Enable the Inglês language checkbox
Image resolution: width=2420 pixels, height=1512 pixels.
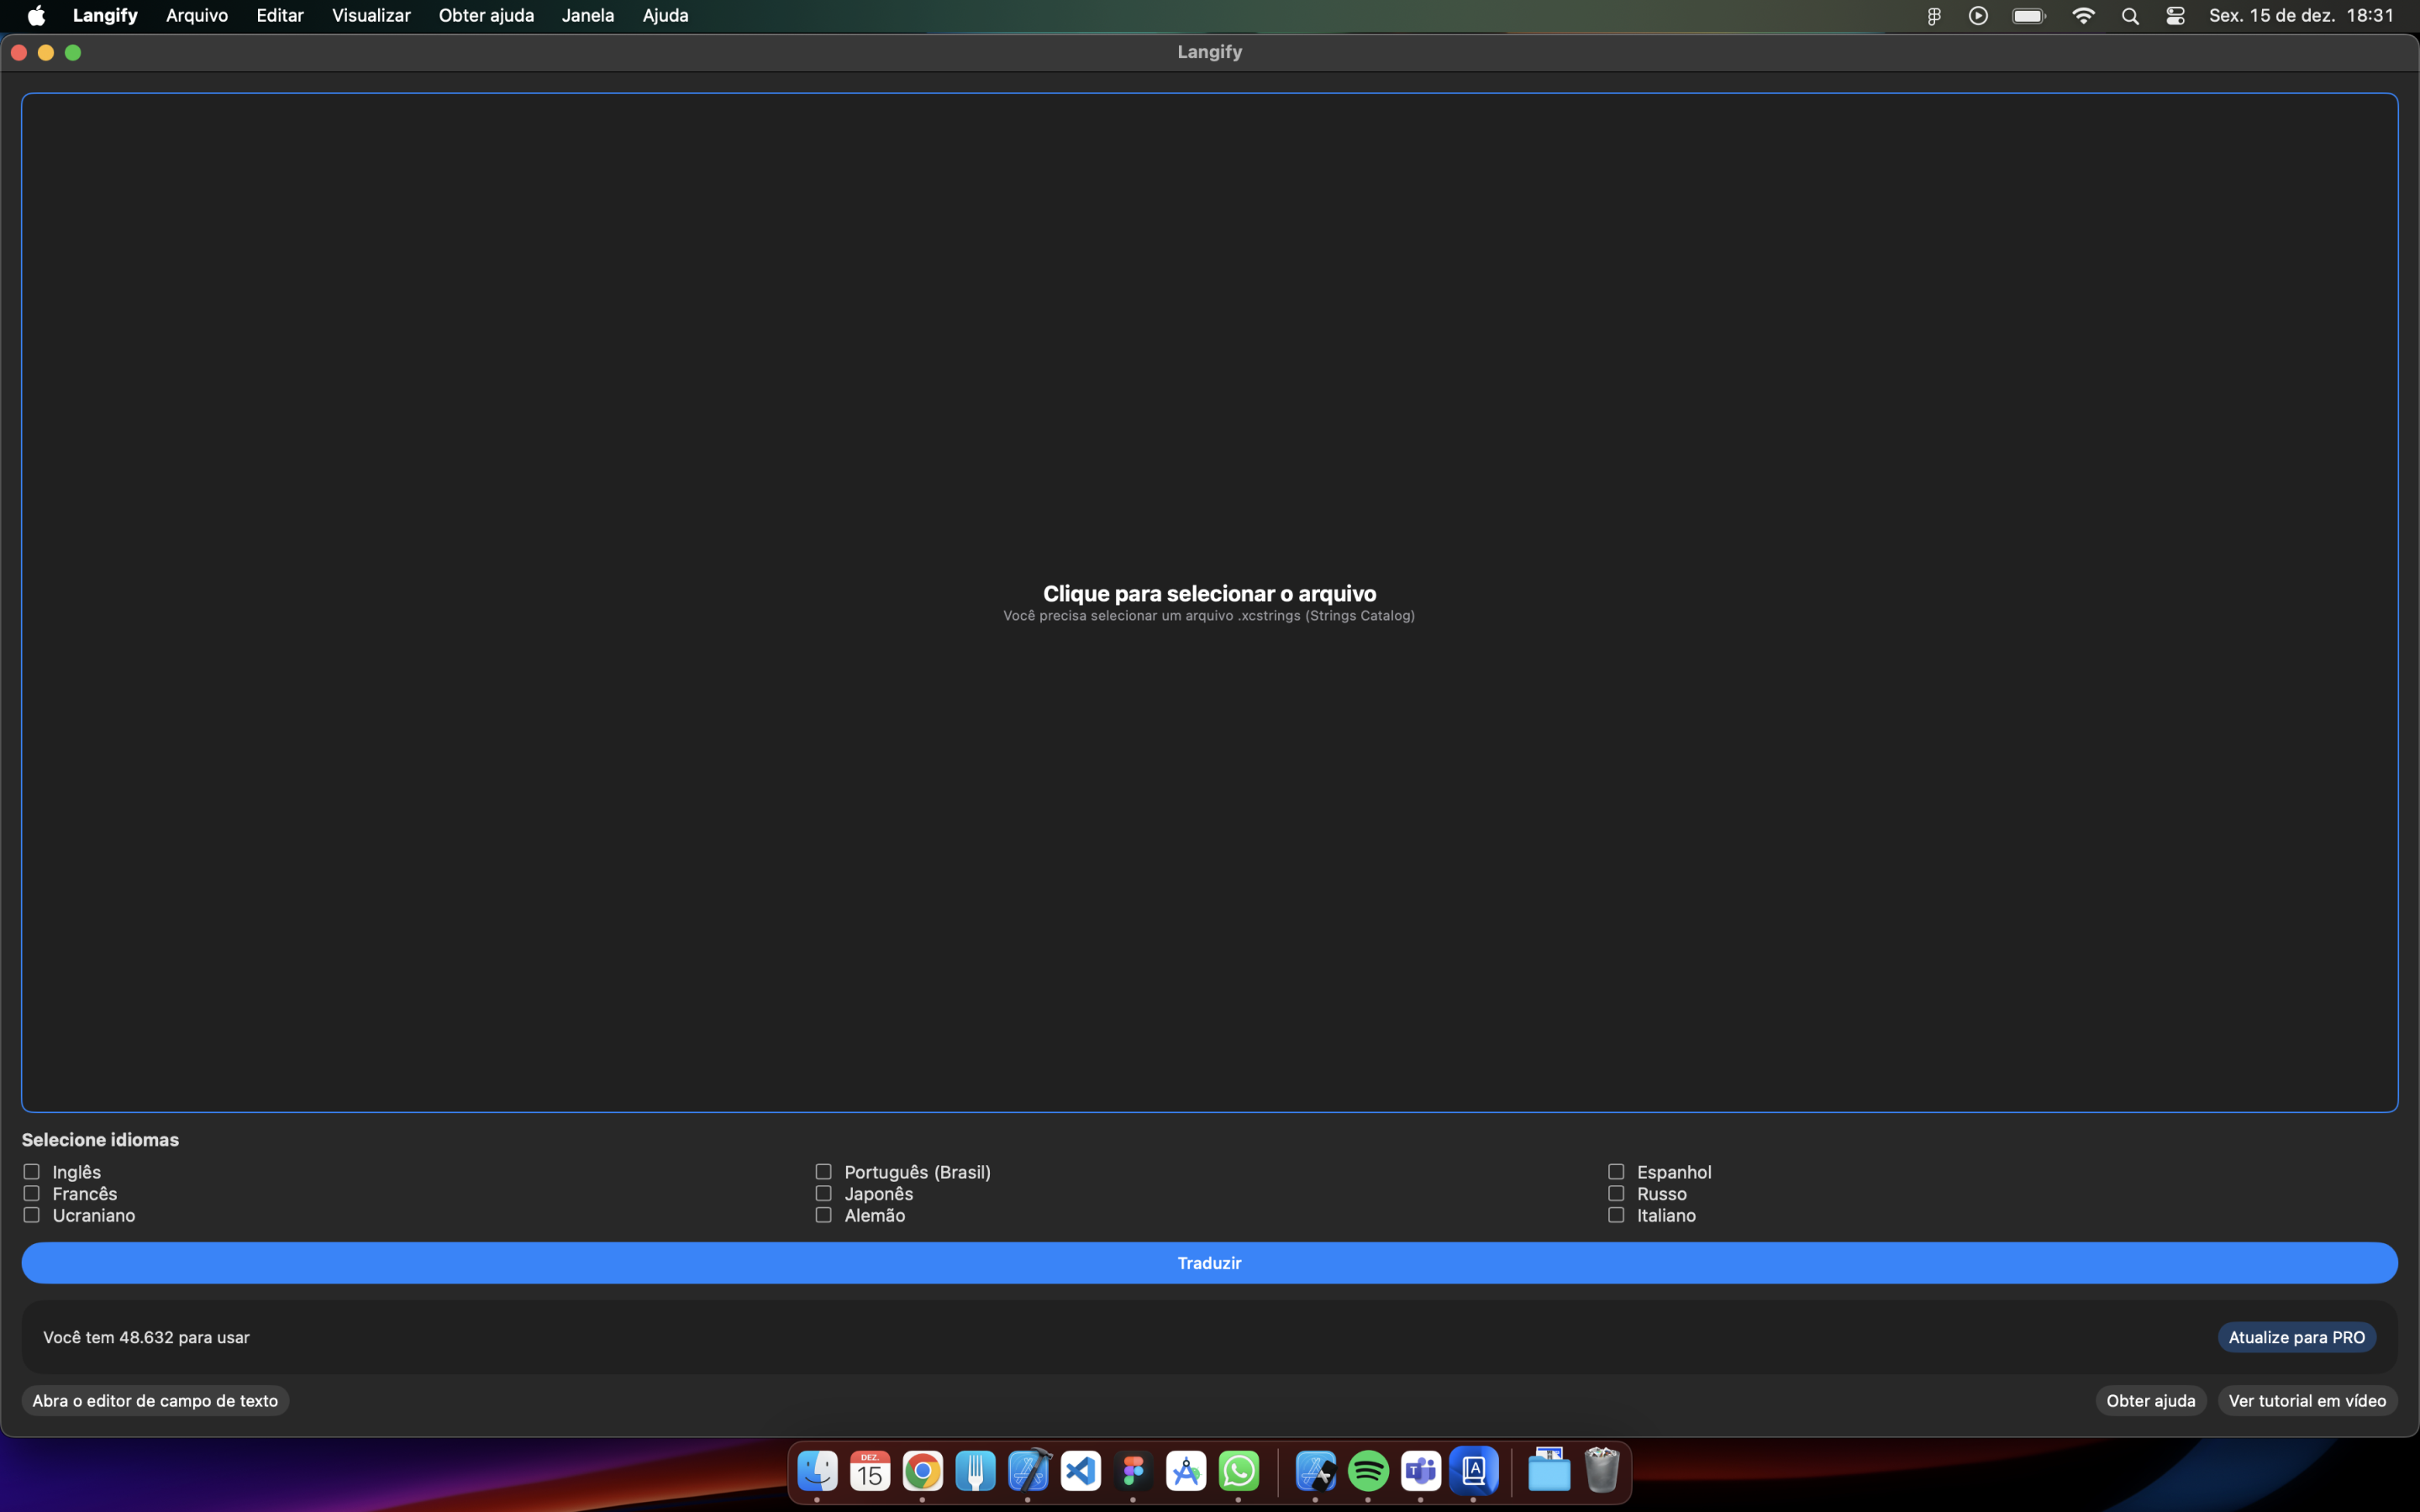click(x=32, y=1171)
